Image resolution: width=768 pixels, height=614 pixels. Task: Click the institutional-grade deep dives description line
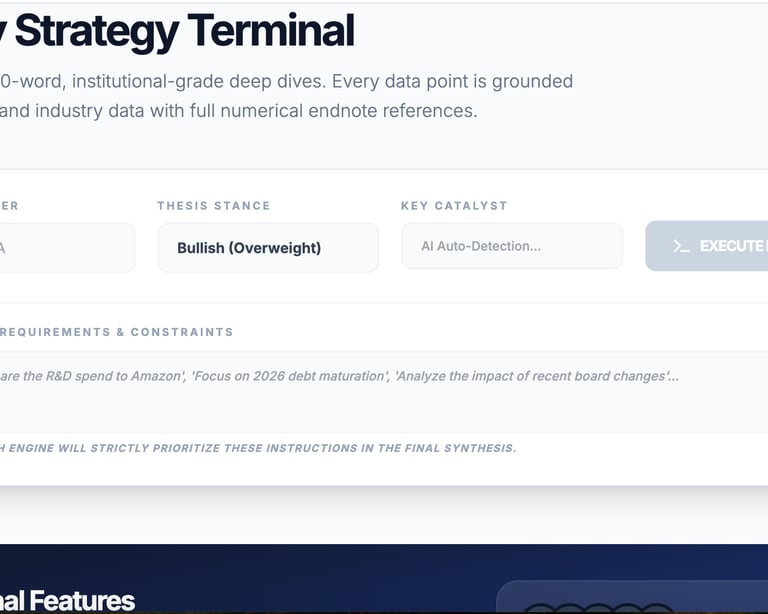click(286, 81)
